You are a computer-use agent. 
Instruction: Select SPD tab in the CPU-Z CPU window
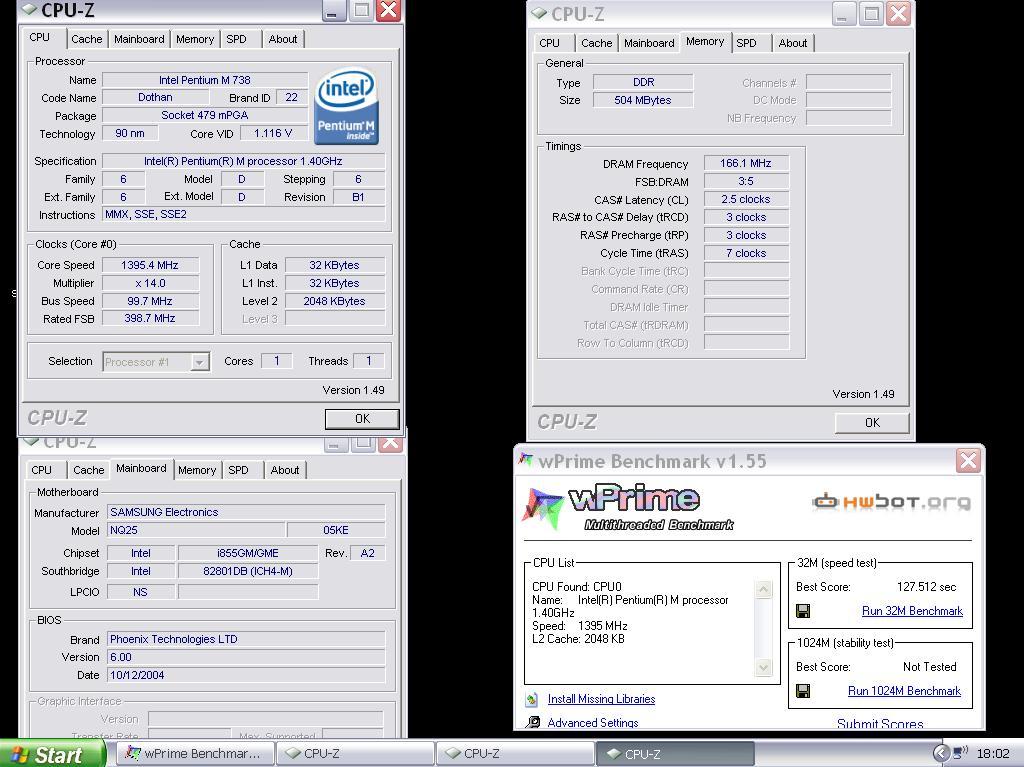[236, 39]
